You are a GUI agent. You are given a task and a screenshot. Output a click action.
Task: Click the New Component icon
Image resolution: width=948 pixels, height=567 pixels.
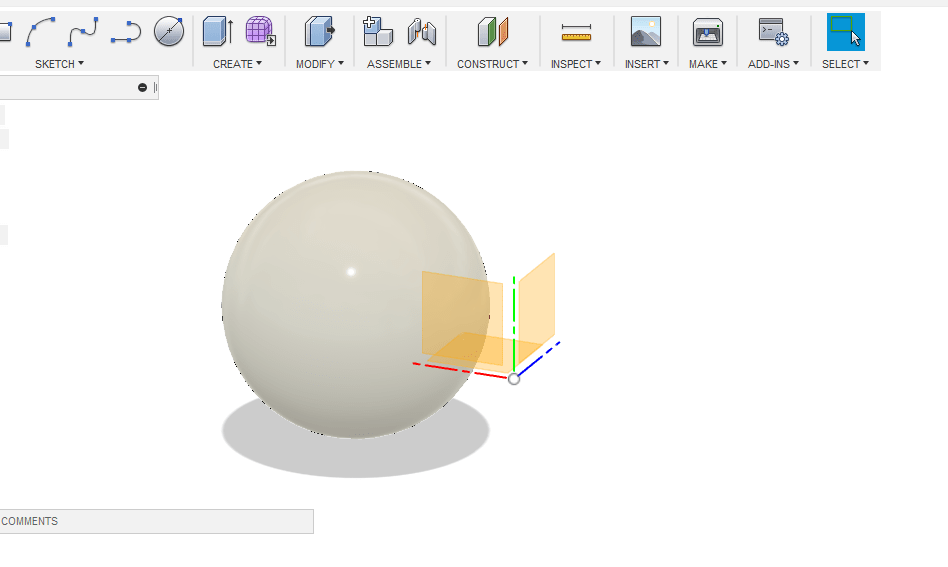tap(377, 31)
